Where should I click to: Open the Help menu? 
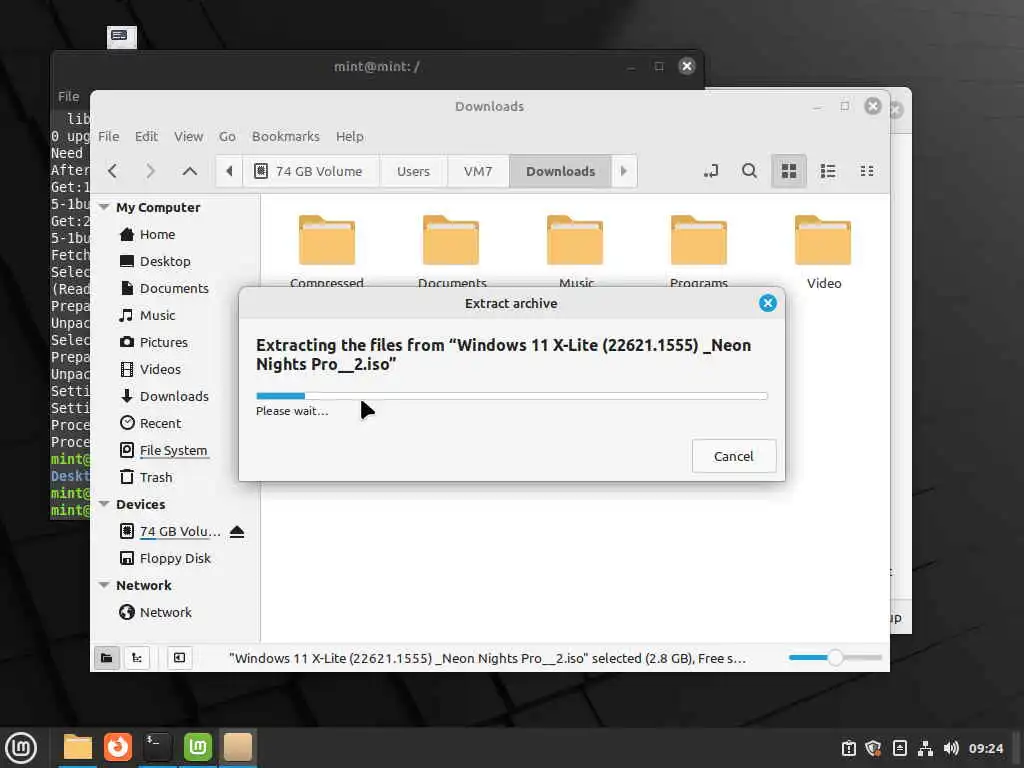coord(349,136)
